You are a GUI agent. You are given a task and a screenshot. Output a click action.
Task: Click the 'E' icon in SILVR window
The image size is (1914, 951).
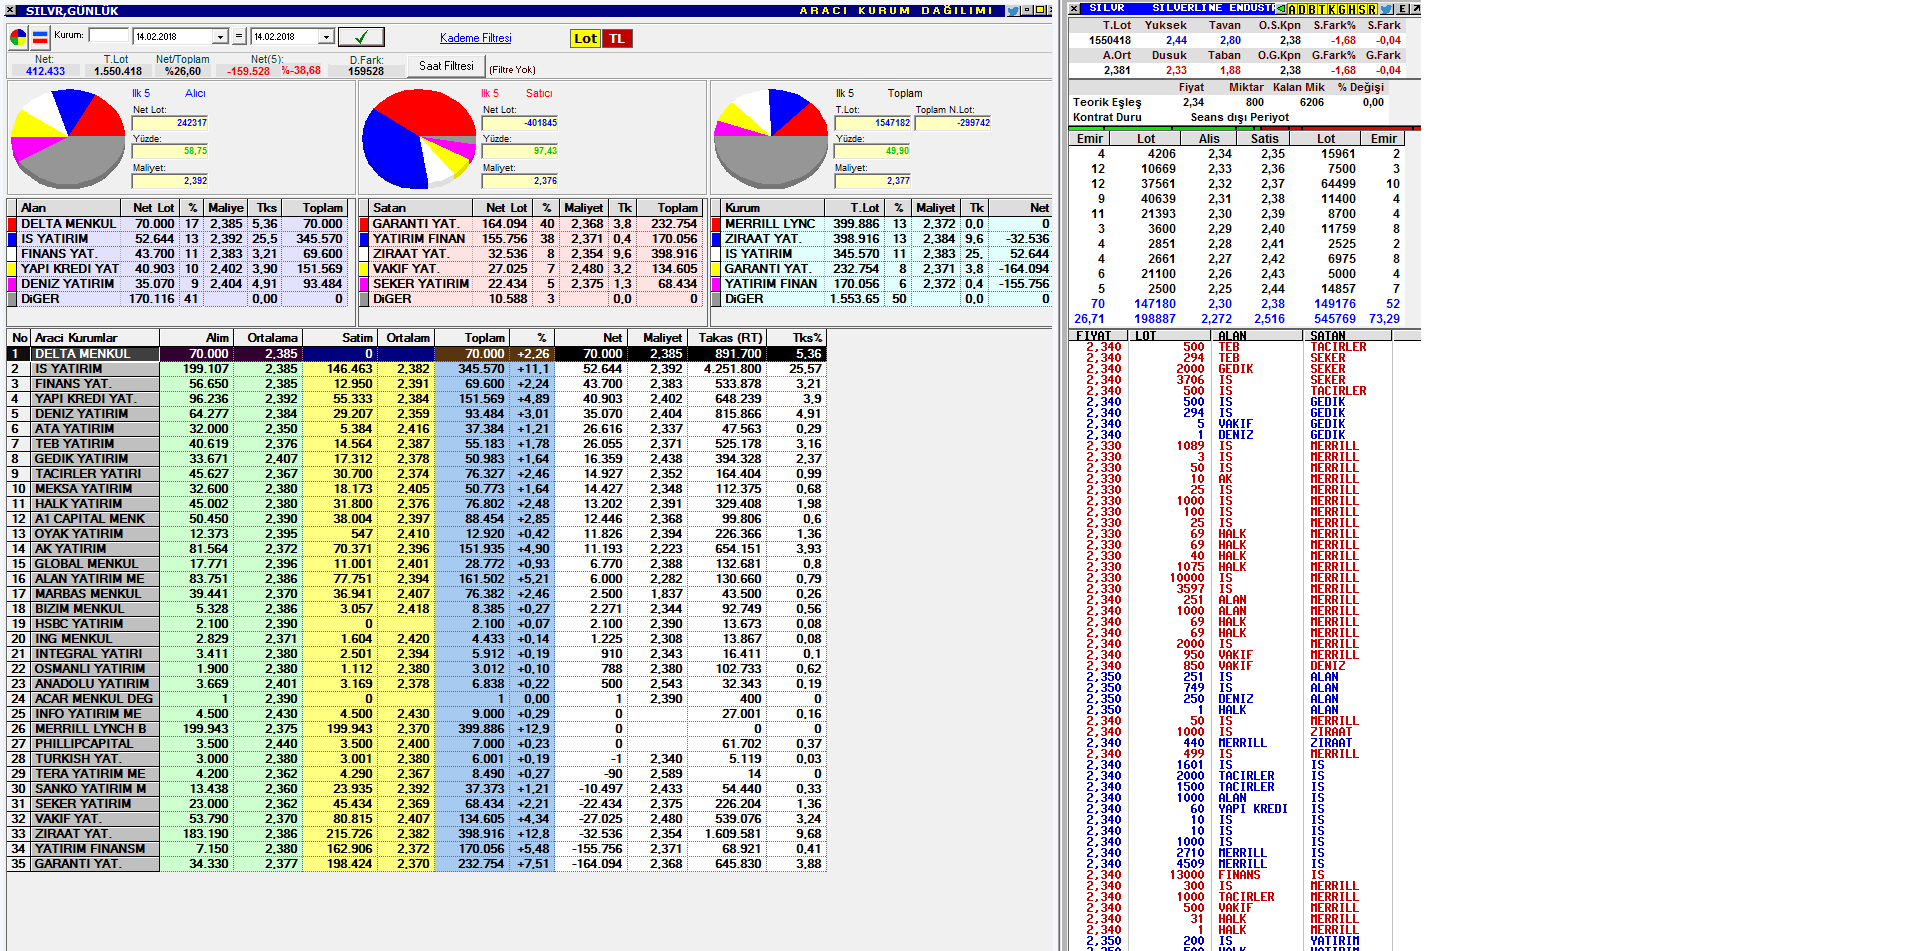(1402, 9)
